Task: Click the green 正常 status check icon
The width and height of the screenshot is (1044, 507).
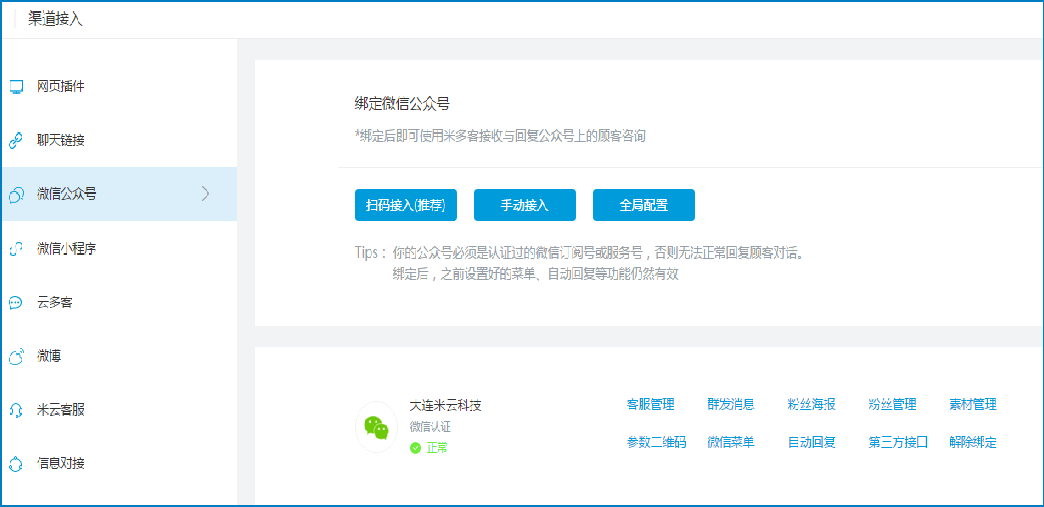Action: click(415, 448)
